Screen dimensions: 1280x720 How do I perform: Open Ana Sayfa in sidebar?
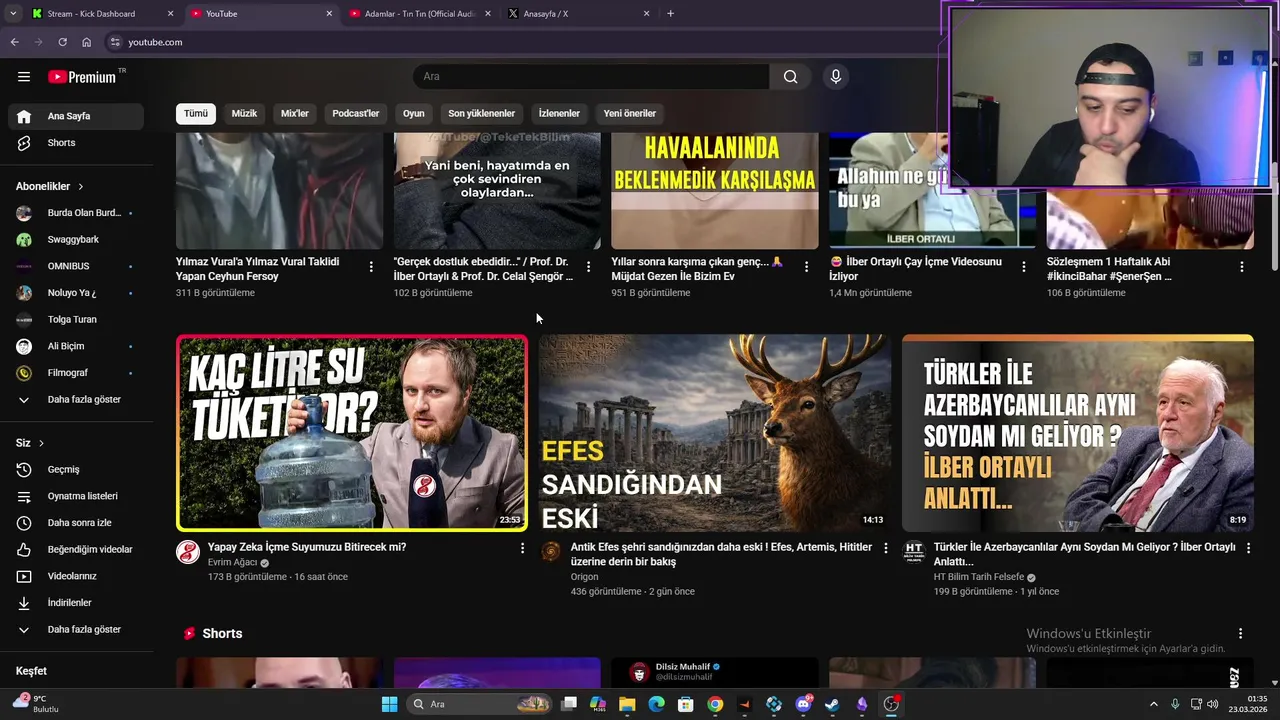tap(76, 116)
